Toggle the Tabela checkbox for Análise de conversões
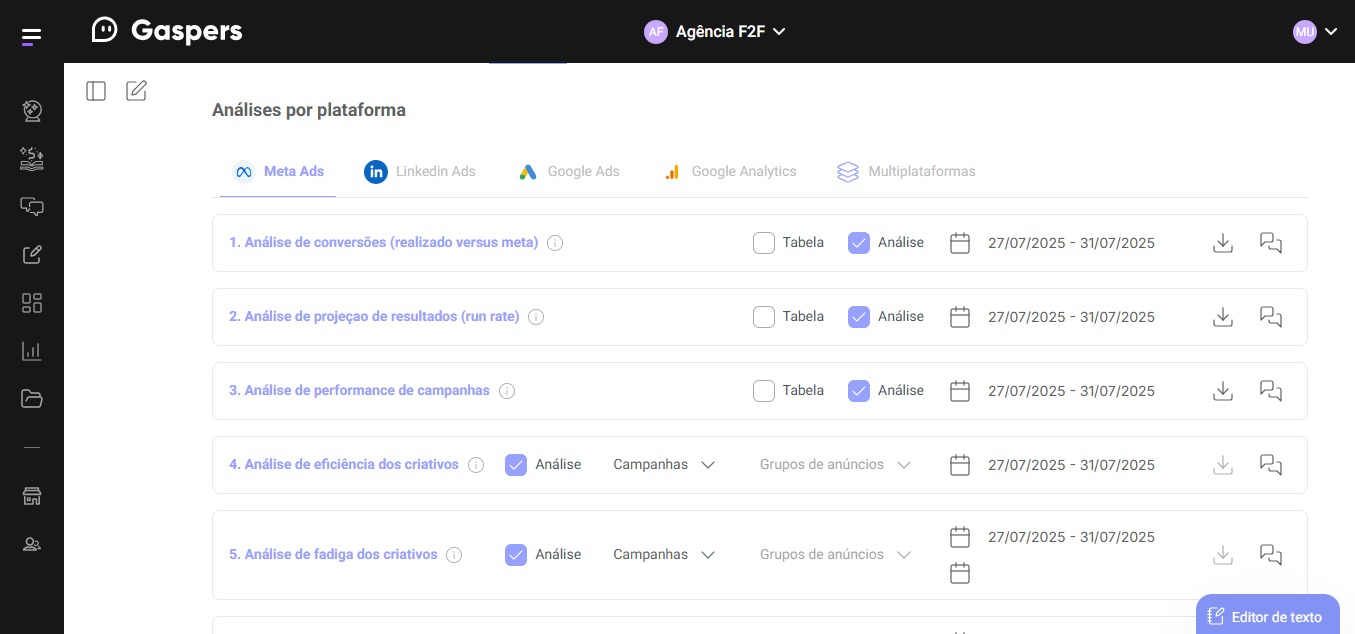Viewport: 1355px width, 634px height. coord(764,242)
